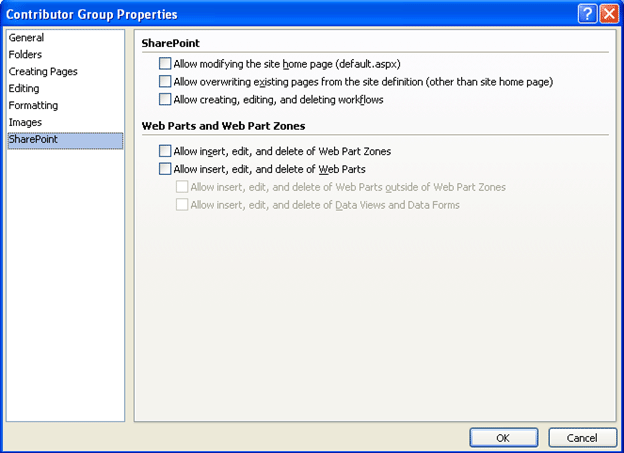
Task: Close the dialog with the red X
Action: pyautogui.click(x=609, y=14)
